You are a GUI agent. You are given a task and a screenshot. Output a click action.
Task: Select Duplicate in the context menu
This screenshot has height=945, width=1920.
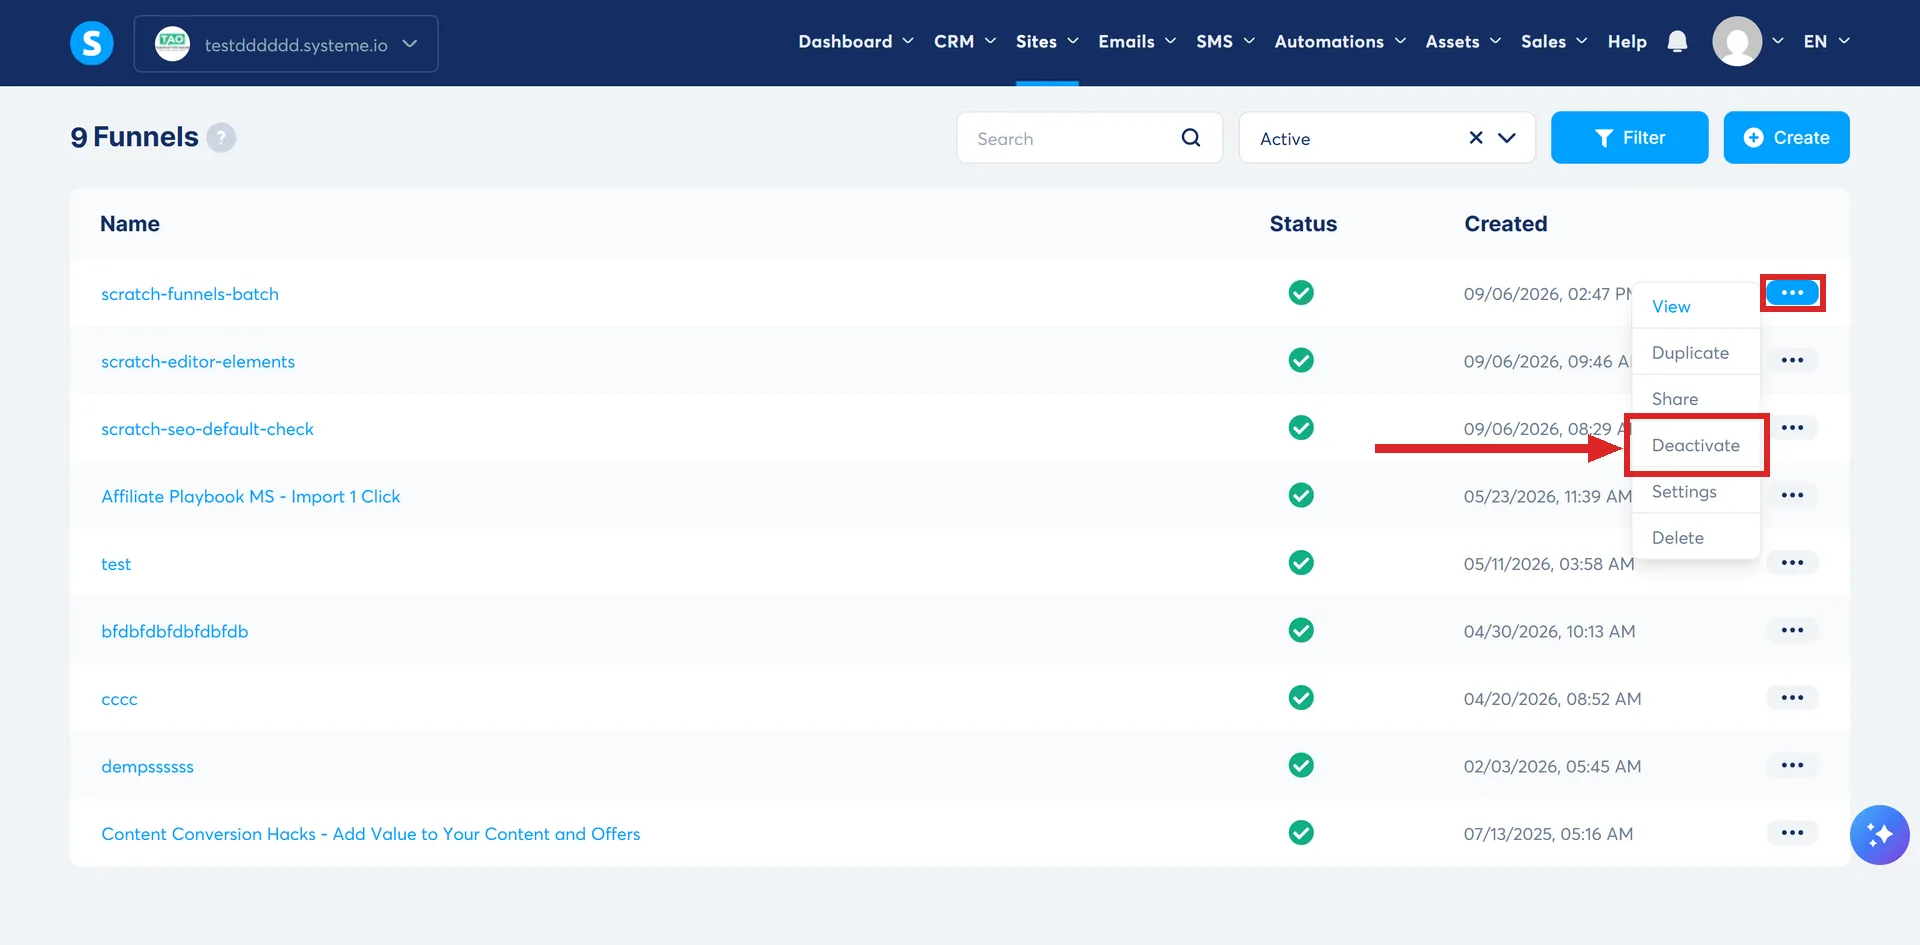point(1696,353)
